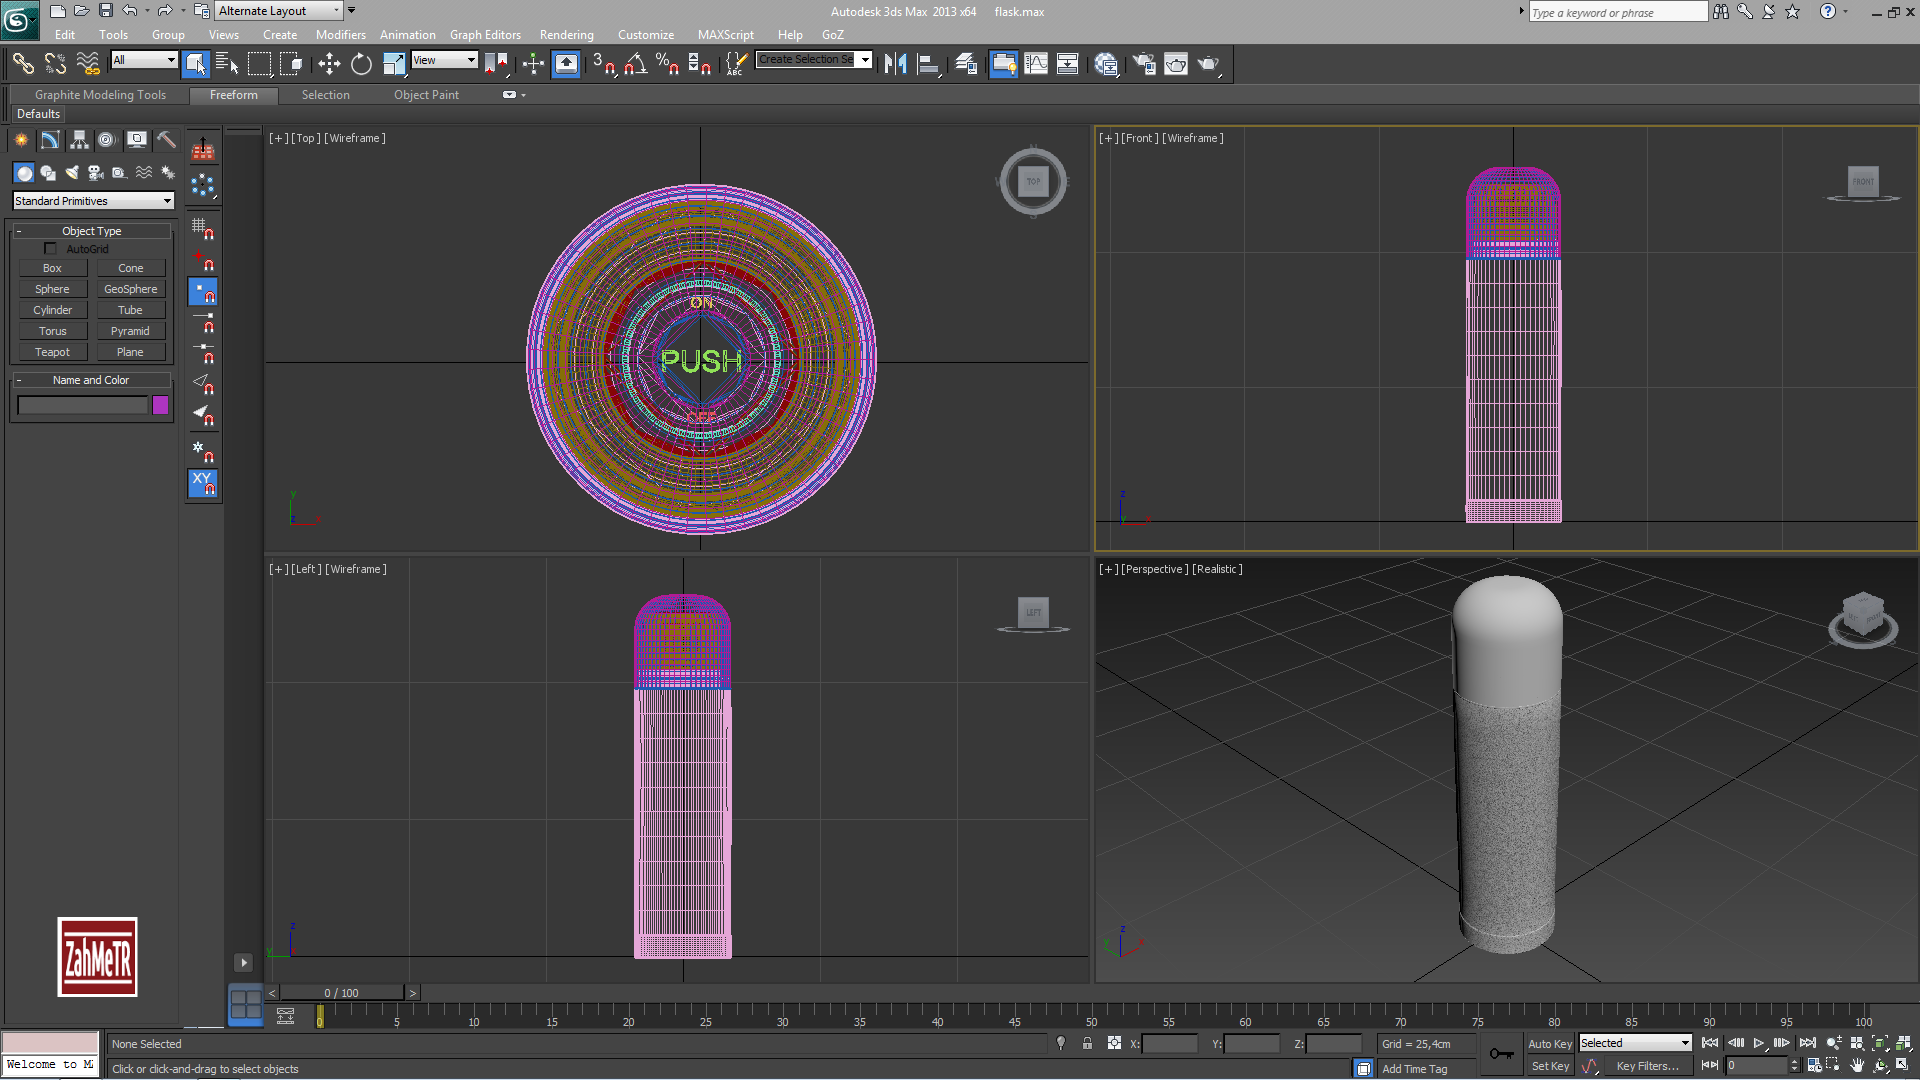Open the Modifiers menu

click(340, 35)
